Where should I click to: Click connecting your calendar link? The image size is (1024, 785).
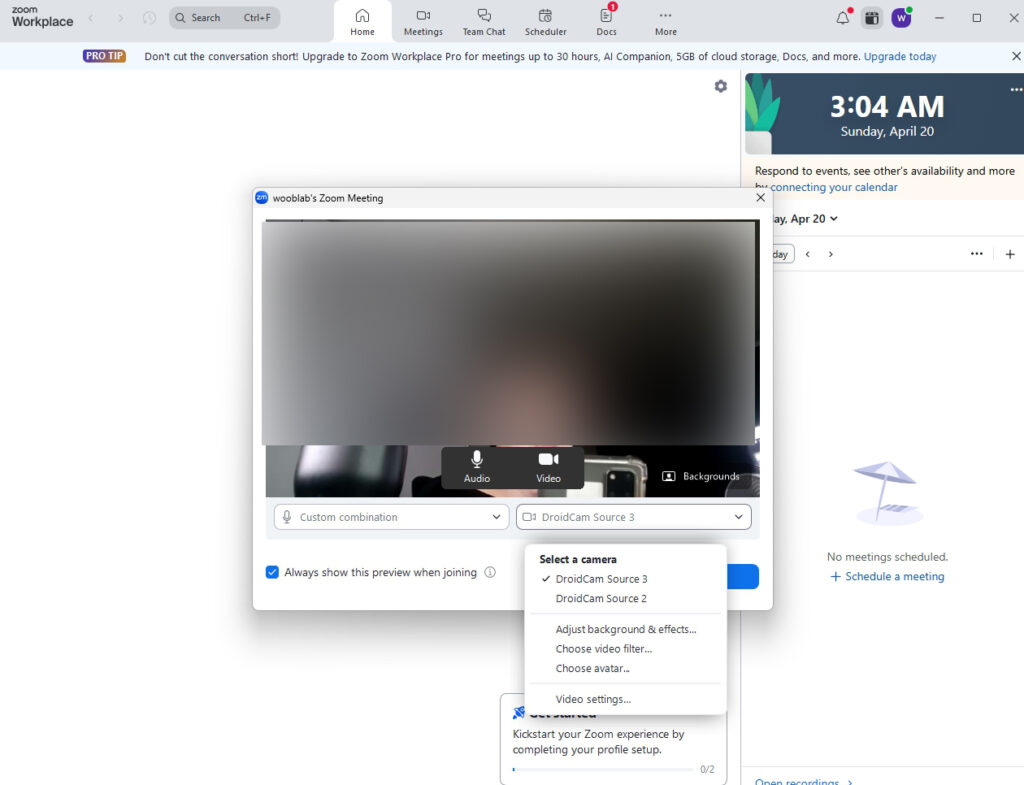(x=833, y=187)
